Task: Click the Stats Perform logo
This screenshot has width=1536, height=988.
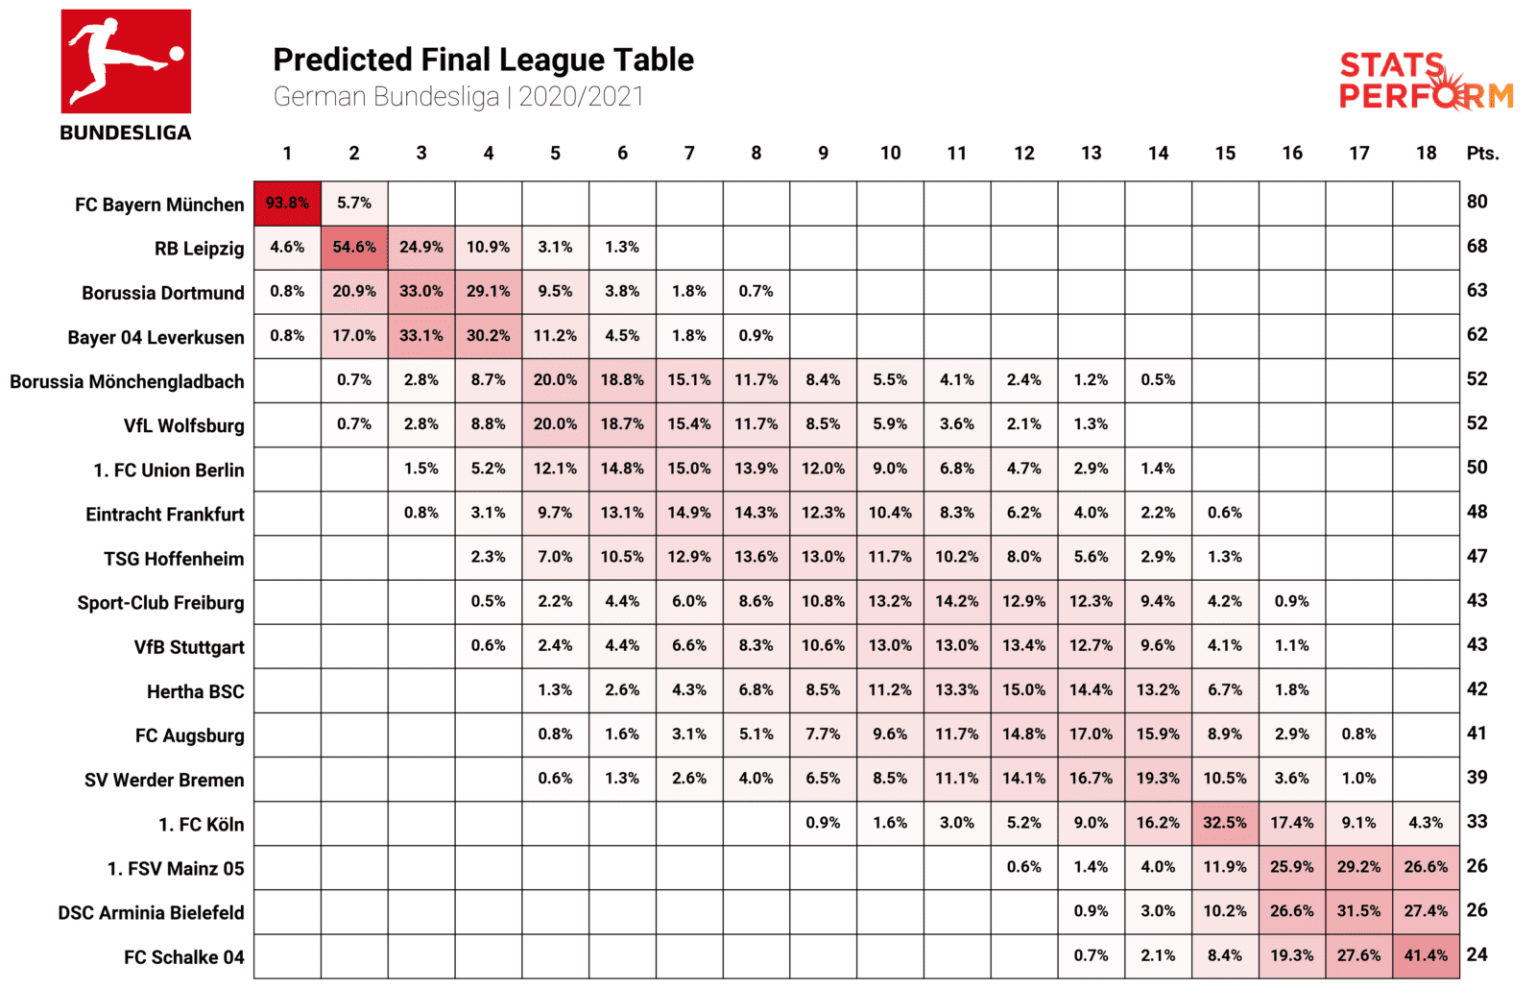Action: click(x=1425, y=80)
